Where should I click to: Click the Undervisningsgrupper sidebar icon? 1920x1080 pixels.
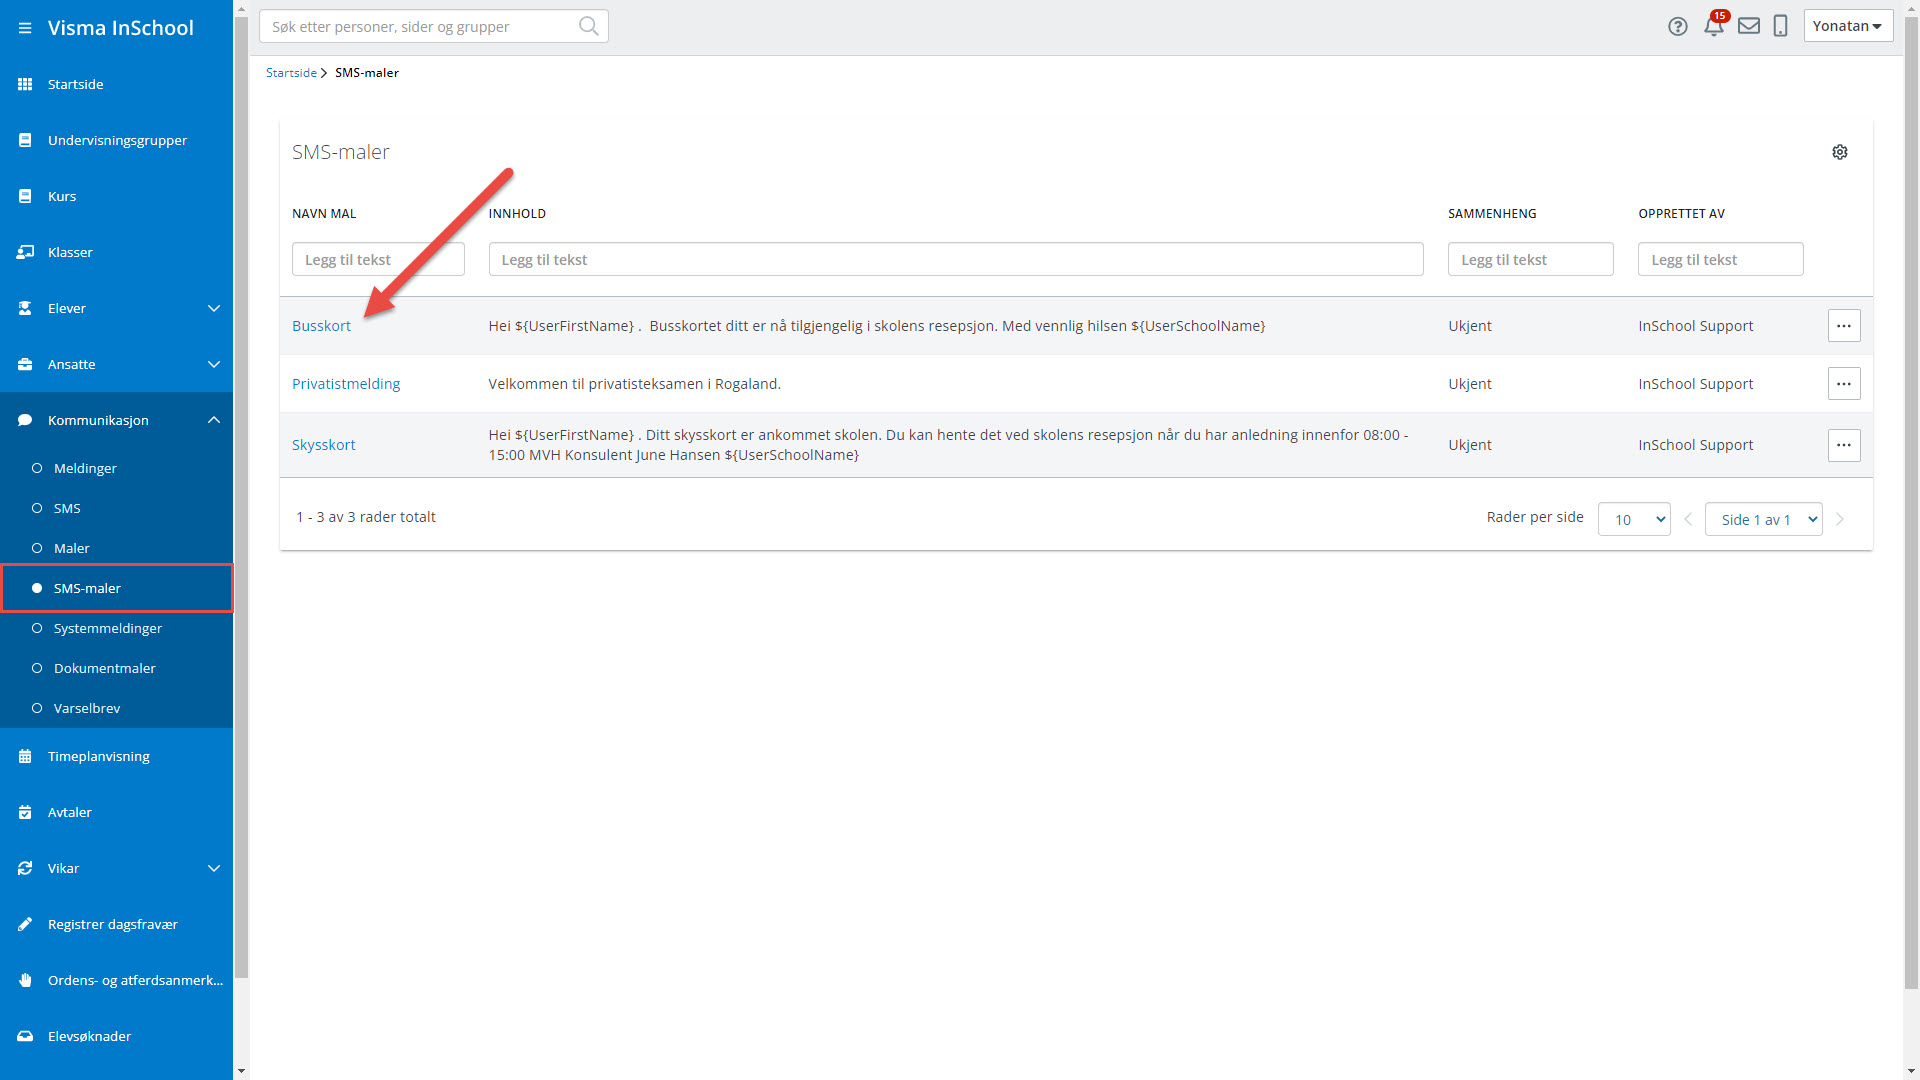pyautogui.click(x=25, y=140)
